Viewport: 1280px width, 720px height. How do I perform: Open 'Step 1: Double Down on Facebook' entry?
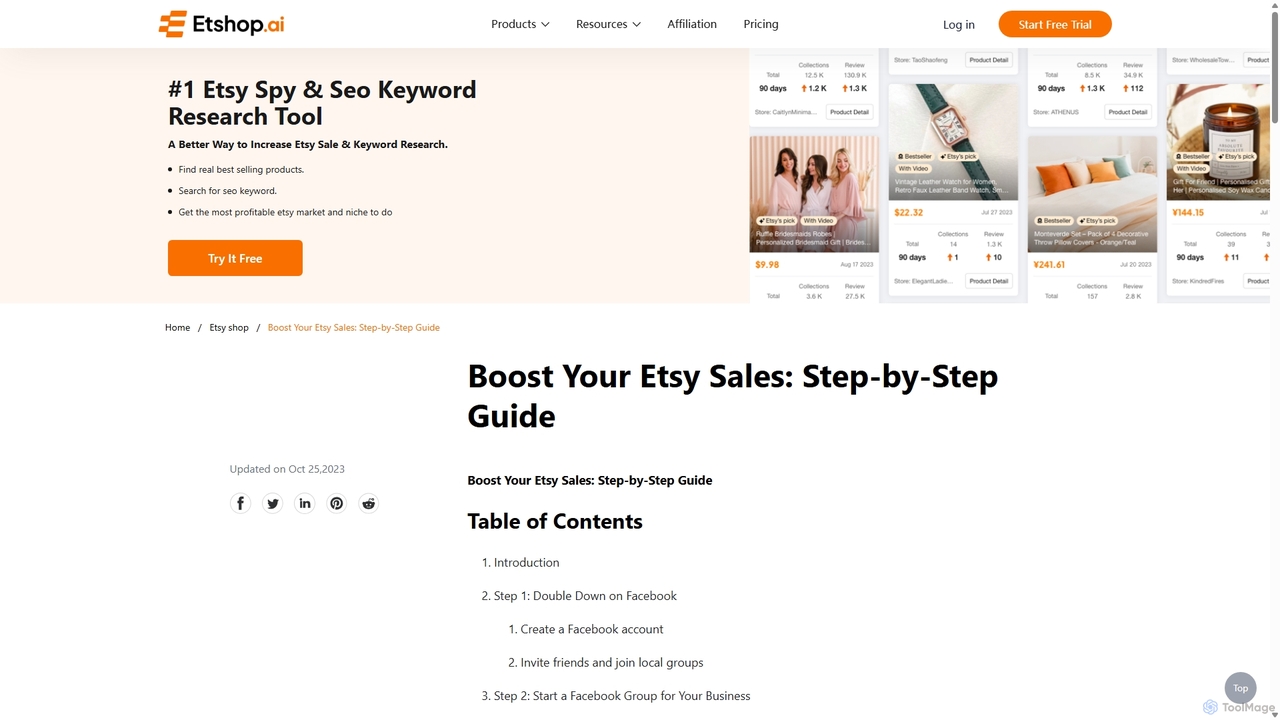click(x=585, y=596)
